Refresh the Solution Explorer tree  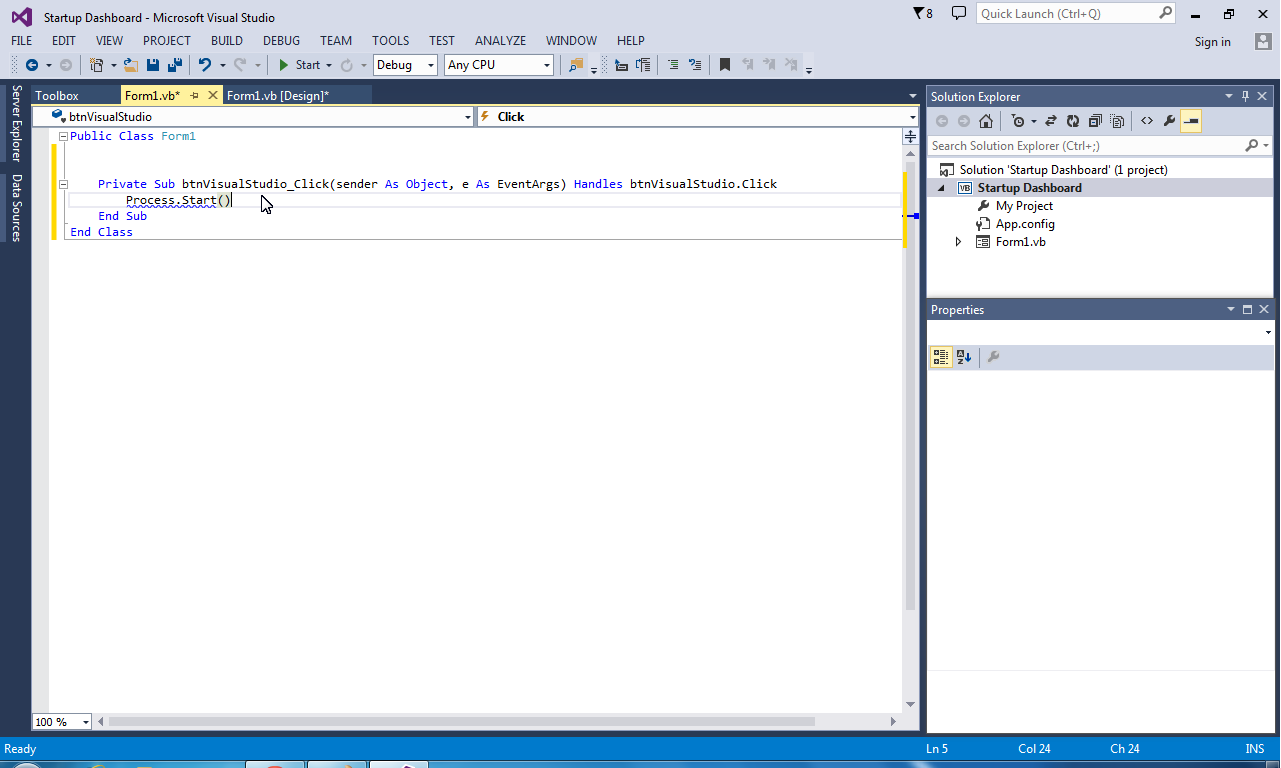(x=1073, y=121)
